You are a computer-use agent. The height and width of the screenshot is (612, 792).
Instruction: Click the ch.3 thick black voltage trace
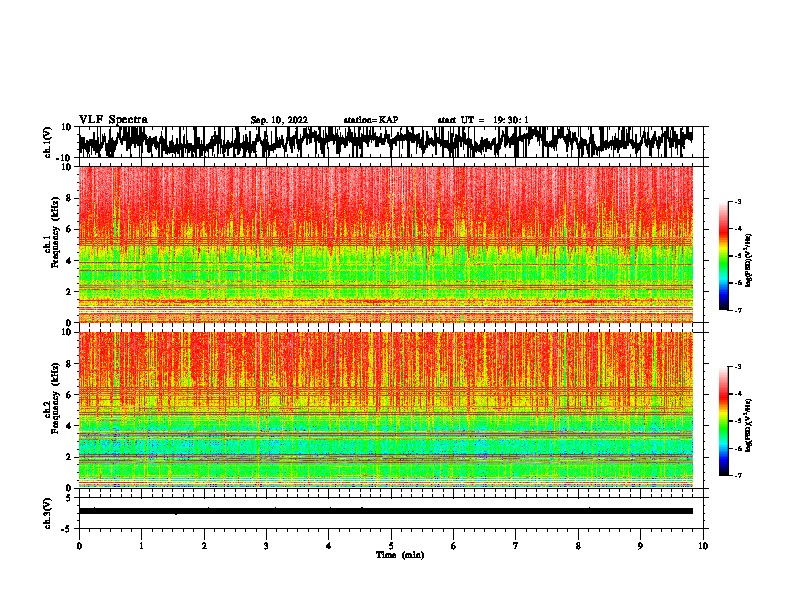pyautogui.click(x=385, y=511)
